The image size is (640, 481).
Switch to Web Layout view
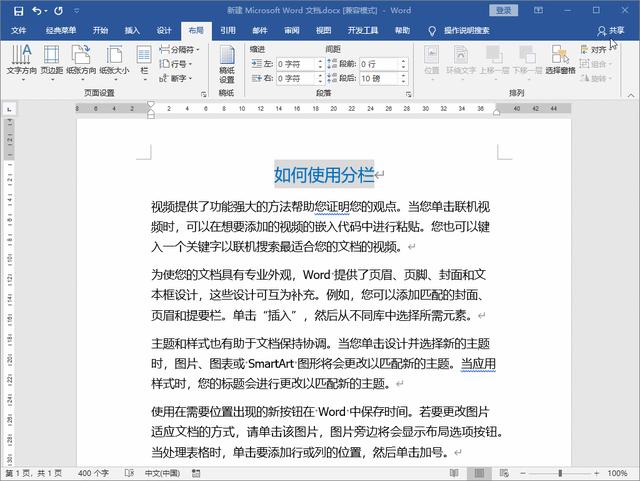504,473
